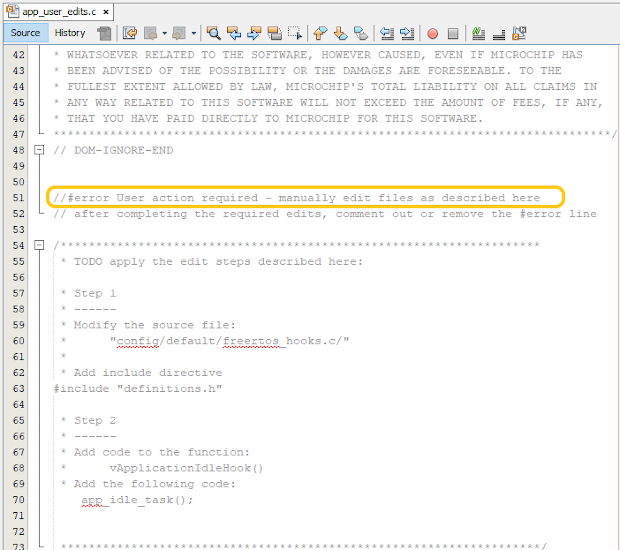Click the 'WHATSOEVER RELATED TO THE SOFTWARE' line

point(318,55)
